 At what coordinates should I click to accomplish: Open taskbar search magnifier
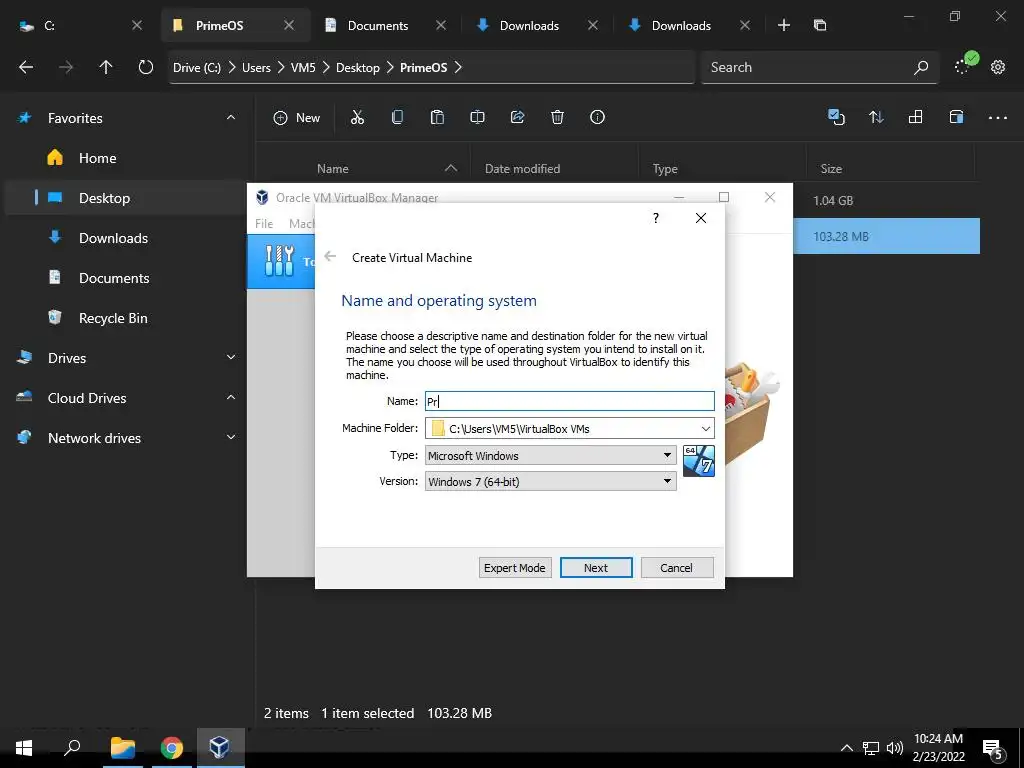[x=72, y=748]
